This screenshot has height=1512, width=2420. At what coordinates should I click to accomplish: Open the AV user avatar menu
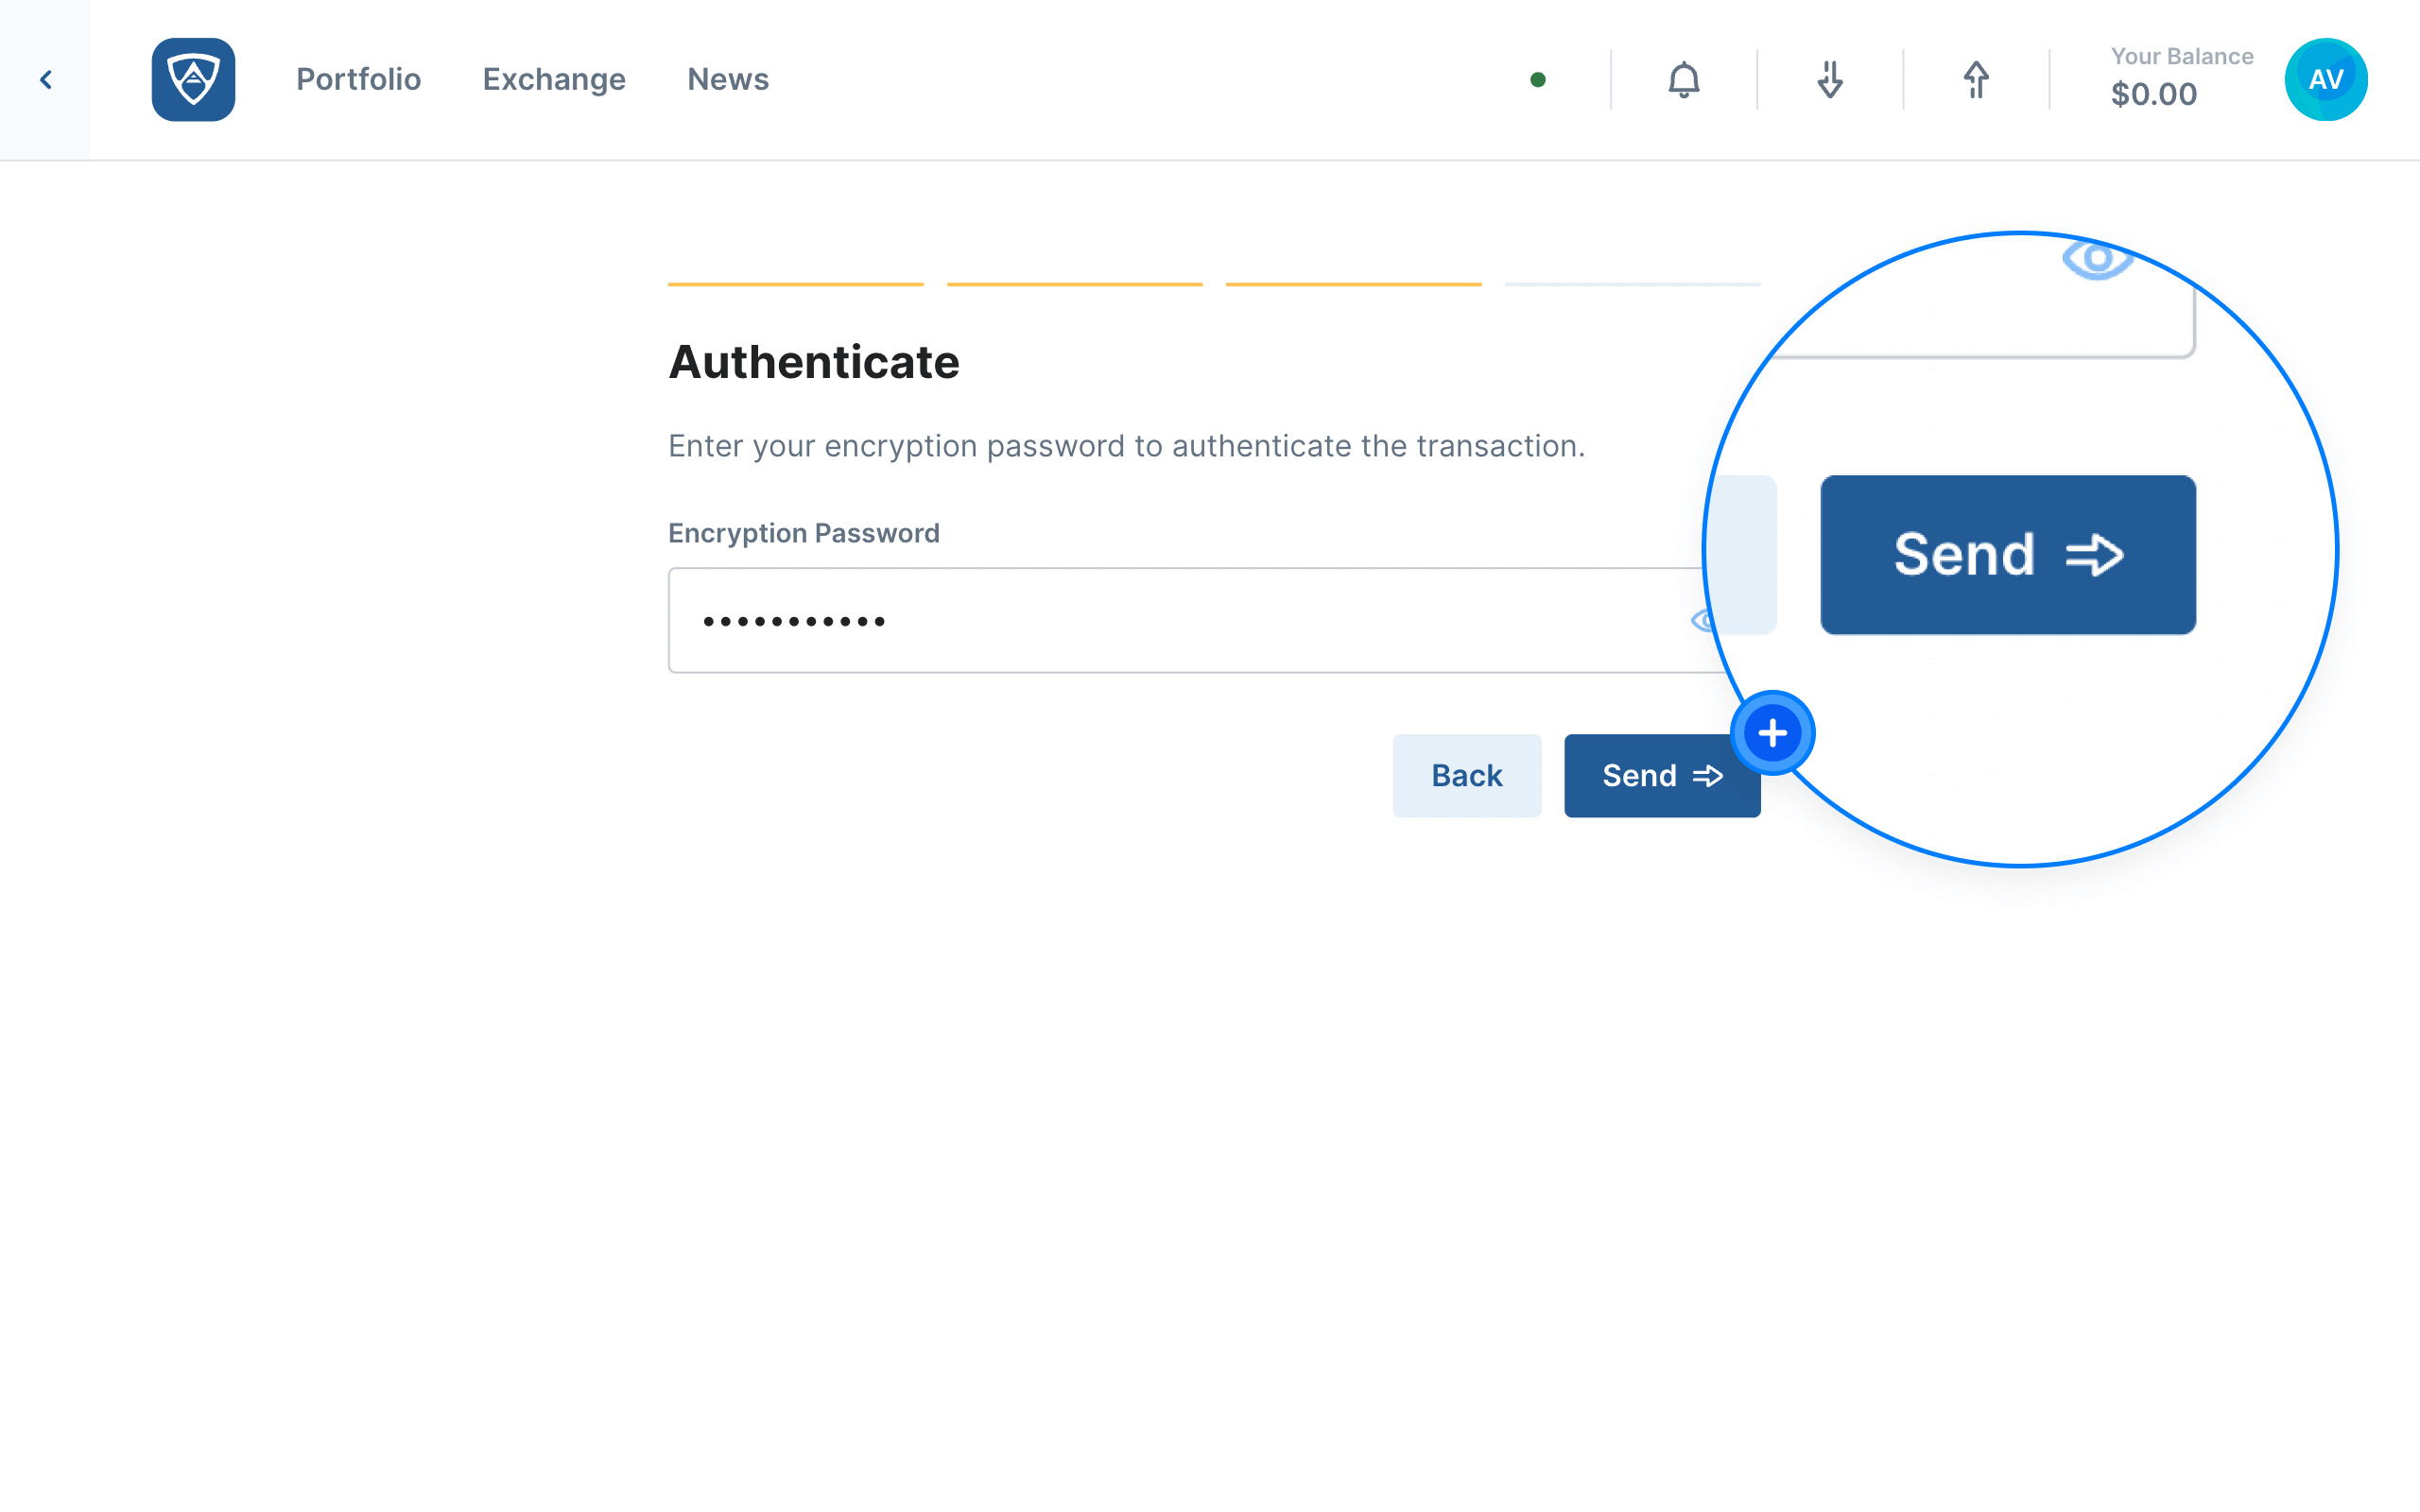[2326, 80]
